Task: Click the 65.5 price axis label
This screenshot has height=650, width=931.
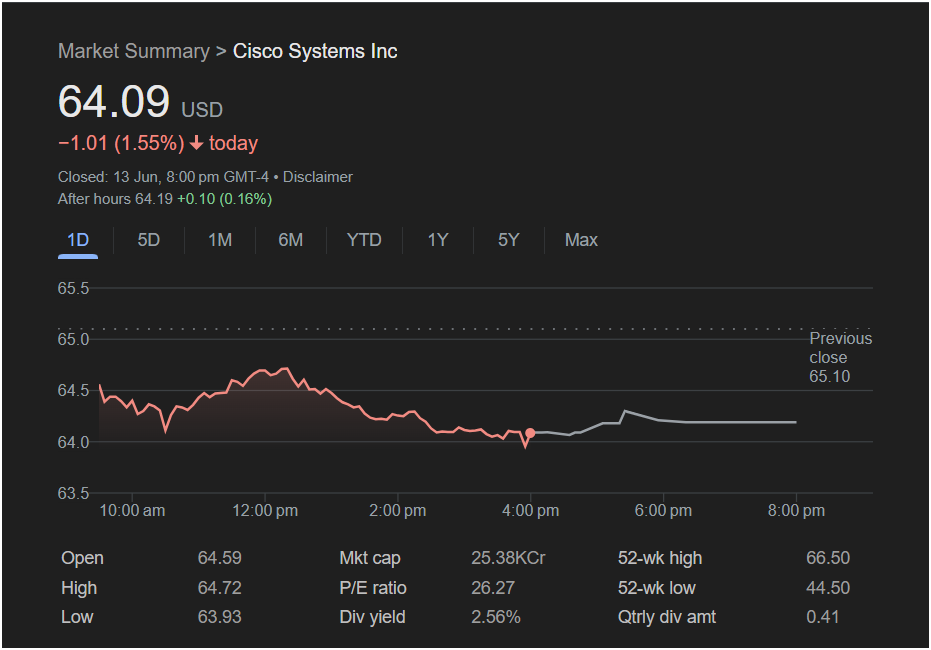Action: pos(73,288)
